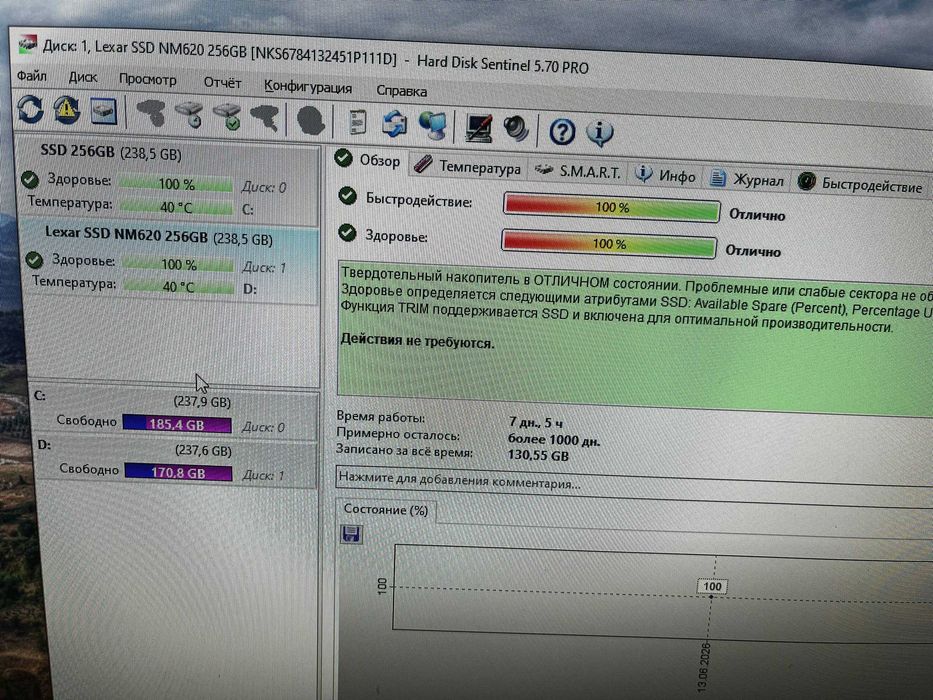Open the Отчёт menu

click(222, 83)
